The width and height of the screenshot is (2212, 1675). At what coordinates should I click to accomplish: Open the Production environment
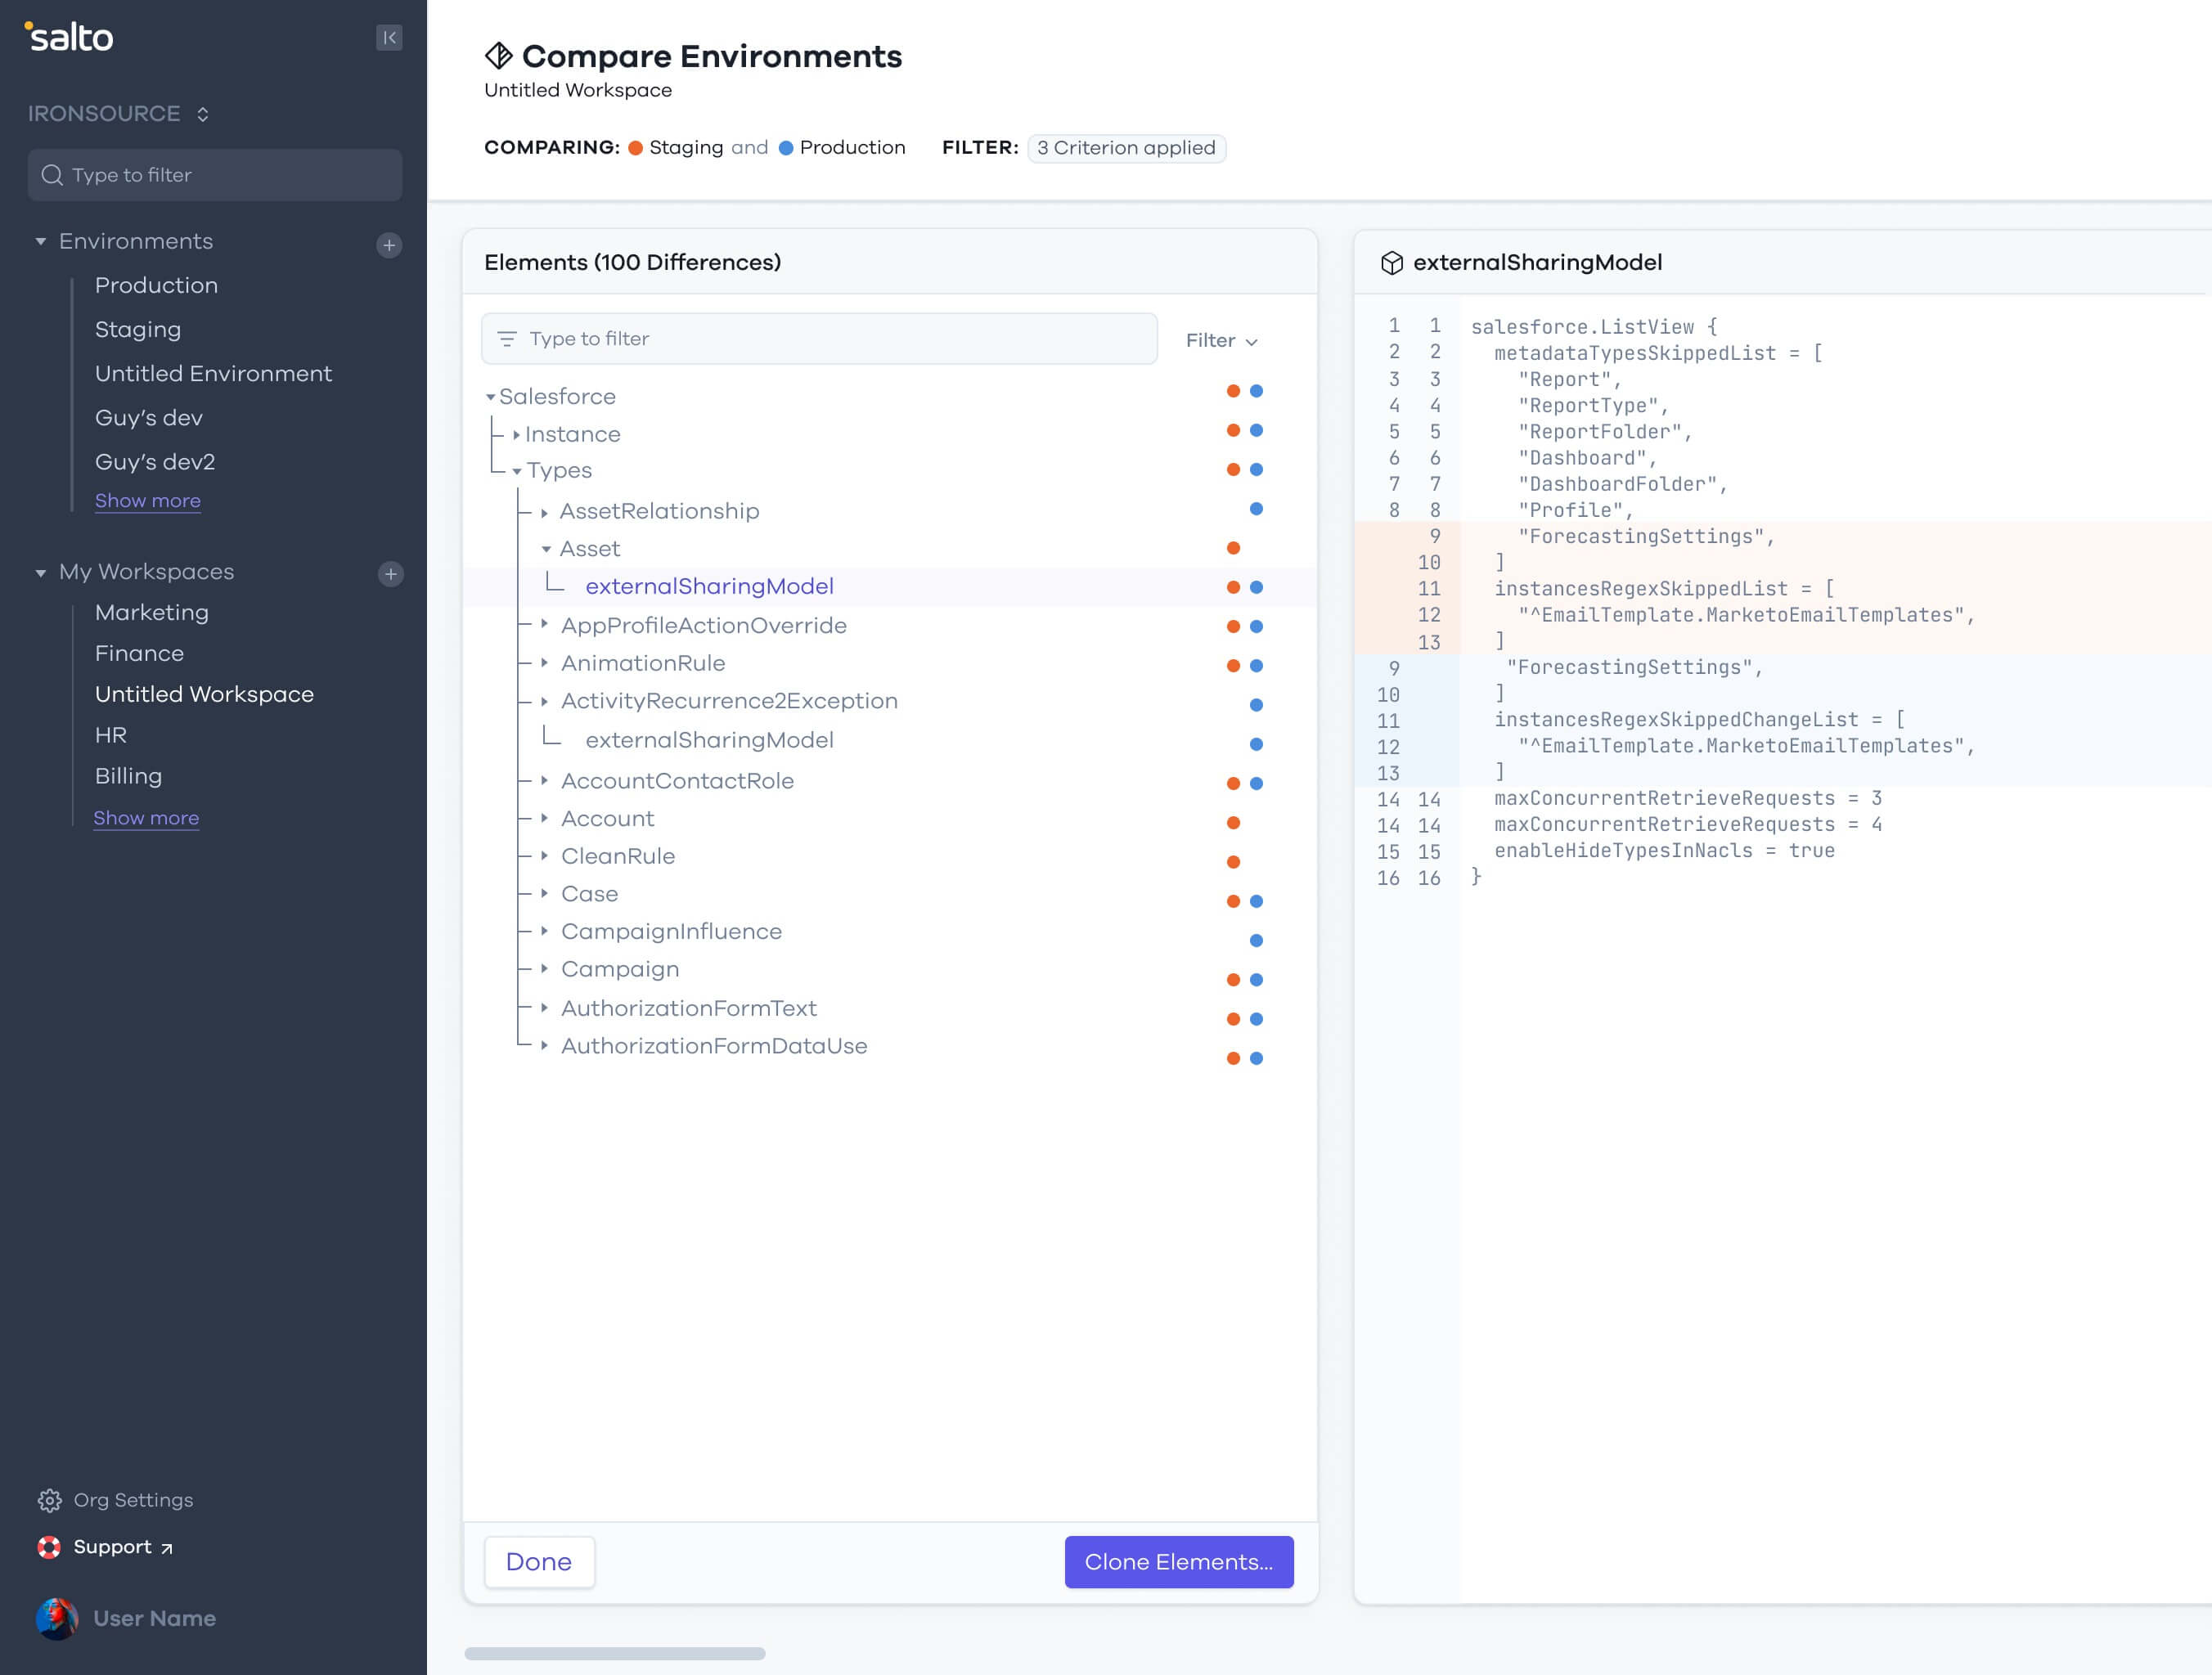pyautogui.click(x=156, y=286)
